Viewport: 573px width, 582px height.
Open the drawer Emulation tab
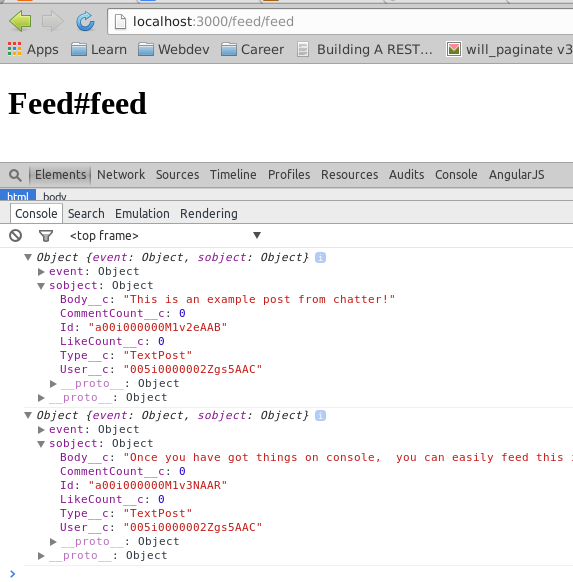pos(142,213)
